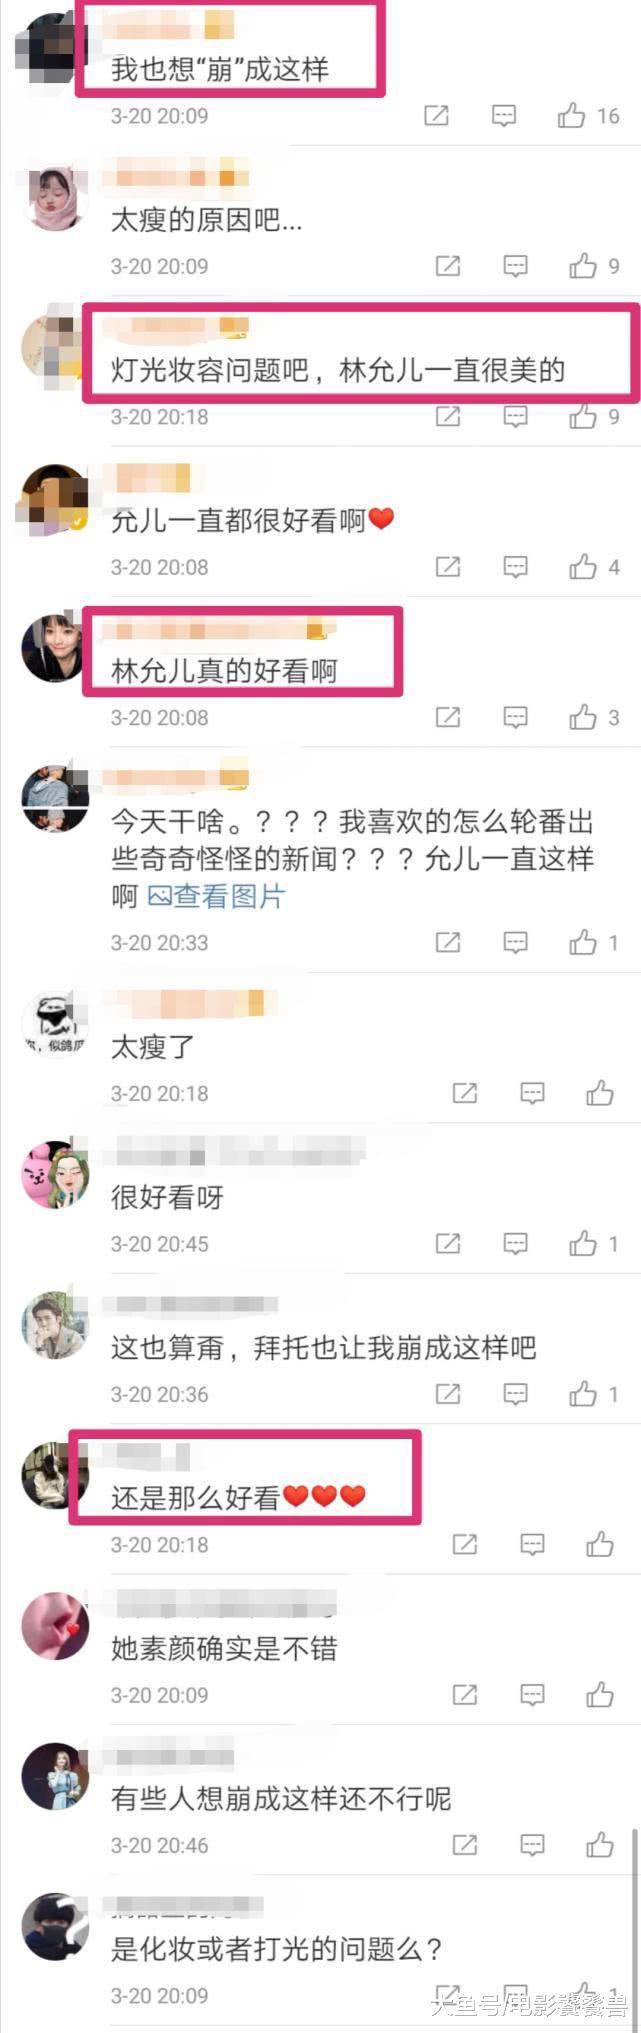Reply to comment 林允儿真的好看啊

point(515,717)
